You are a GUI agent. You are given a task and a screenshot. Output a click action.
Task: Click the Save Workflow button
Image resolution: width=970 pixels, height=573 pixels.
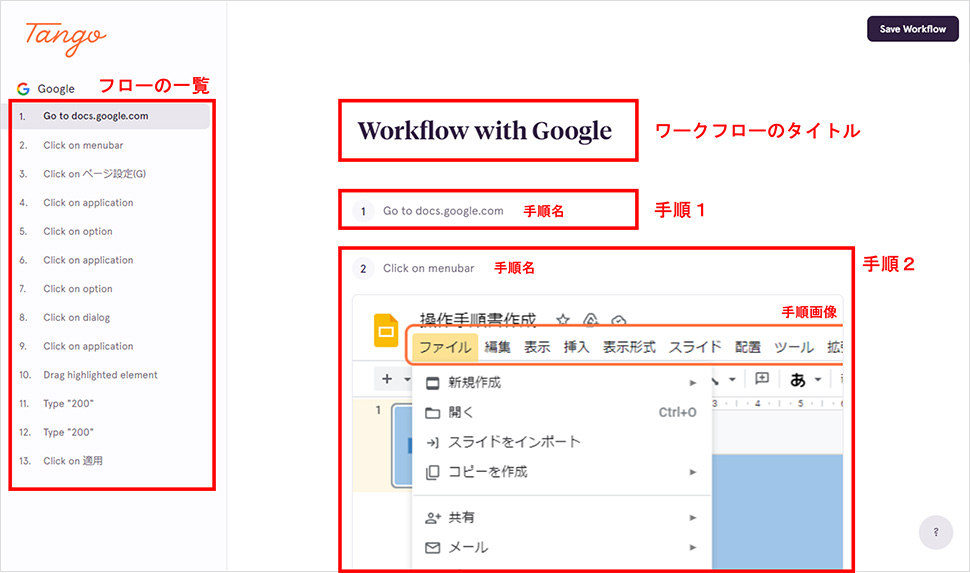pyautogui.click(x=912, y=29)
